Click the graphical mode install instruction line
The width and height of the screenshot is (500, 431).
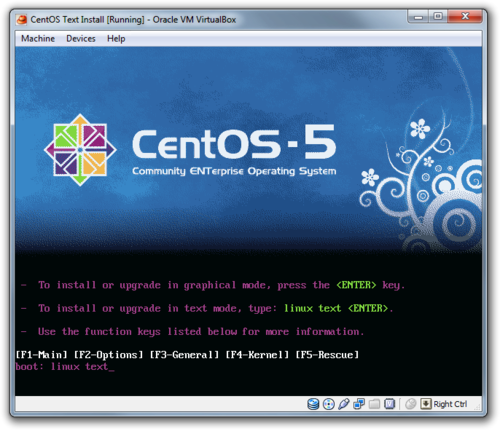coord(213,285)
